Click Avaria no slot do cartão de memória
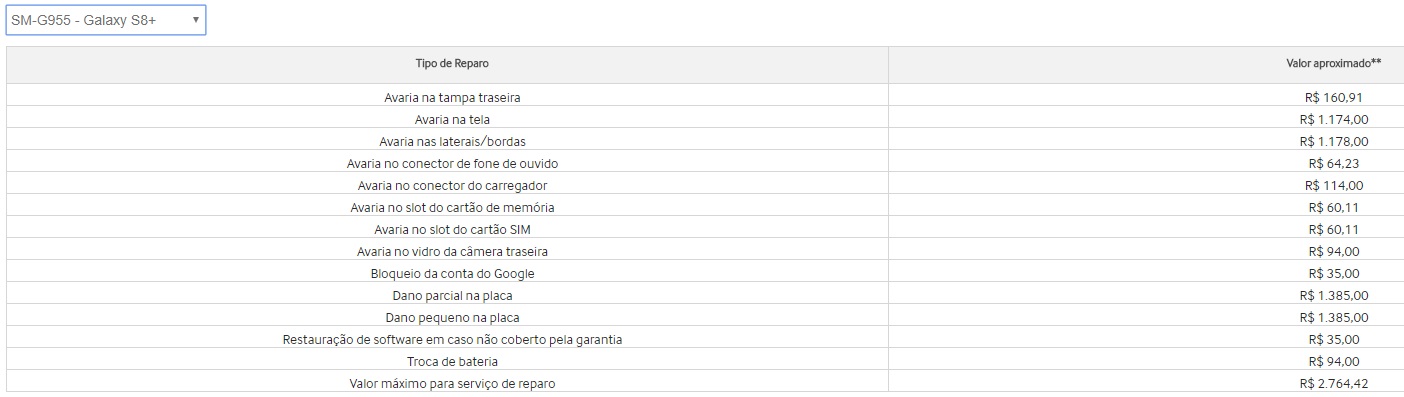The width and height of the screenshot is (1404, 397). click(x=452, y=207)
